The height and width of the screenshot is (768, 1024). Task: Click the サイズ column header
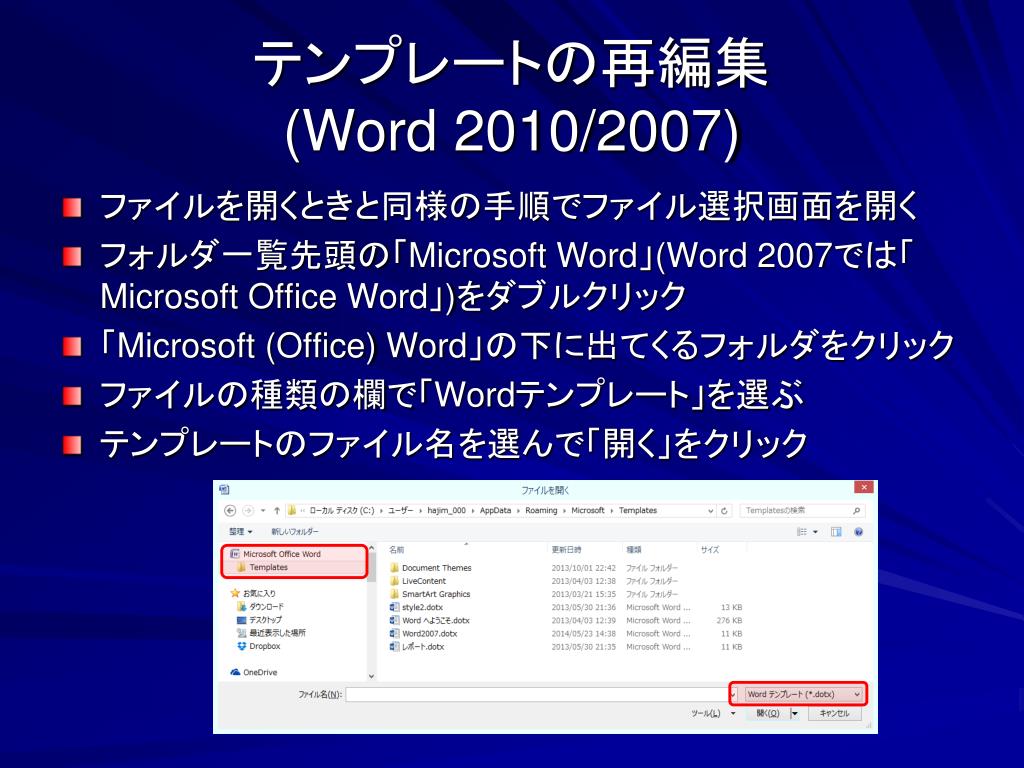tap(710, 550)
